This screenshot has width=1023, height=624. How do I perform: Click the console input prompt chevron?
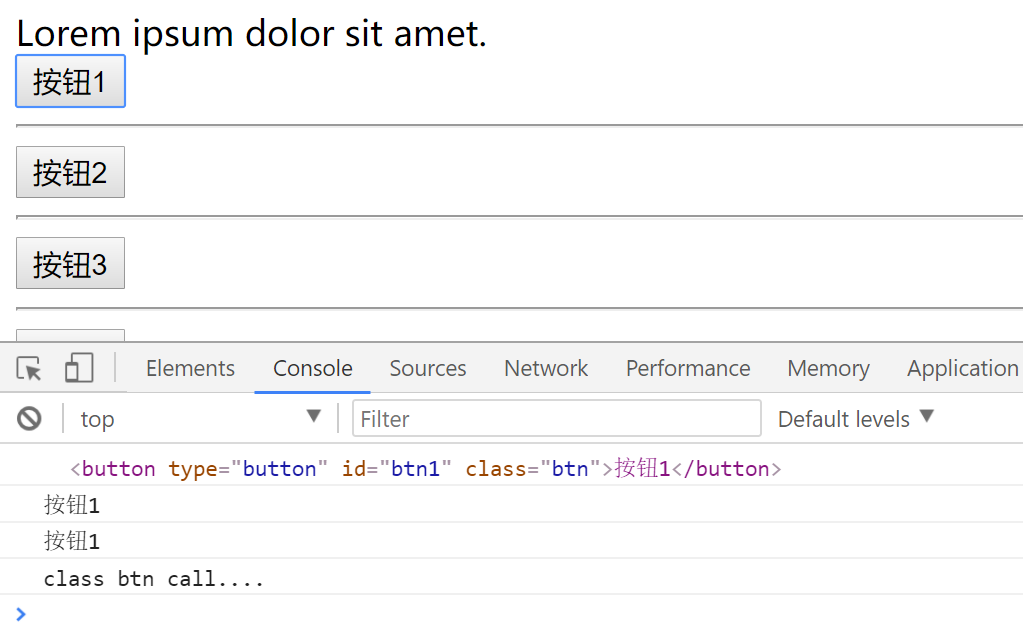(x=22, y=613)
